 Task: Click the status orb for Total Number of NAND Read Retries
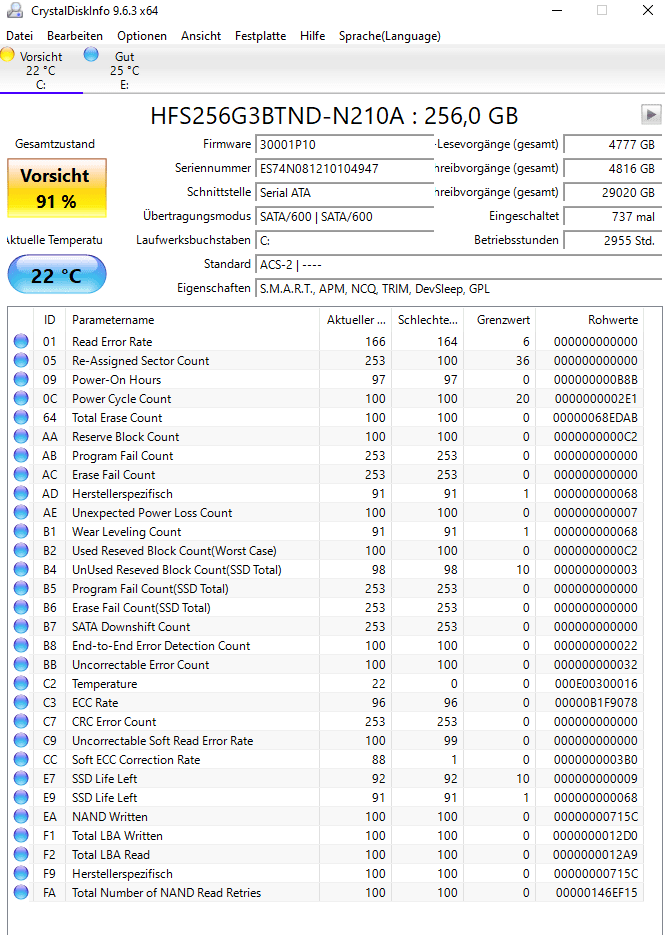coord(21,893)
